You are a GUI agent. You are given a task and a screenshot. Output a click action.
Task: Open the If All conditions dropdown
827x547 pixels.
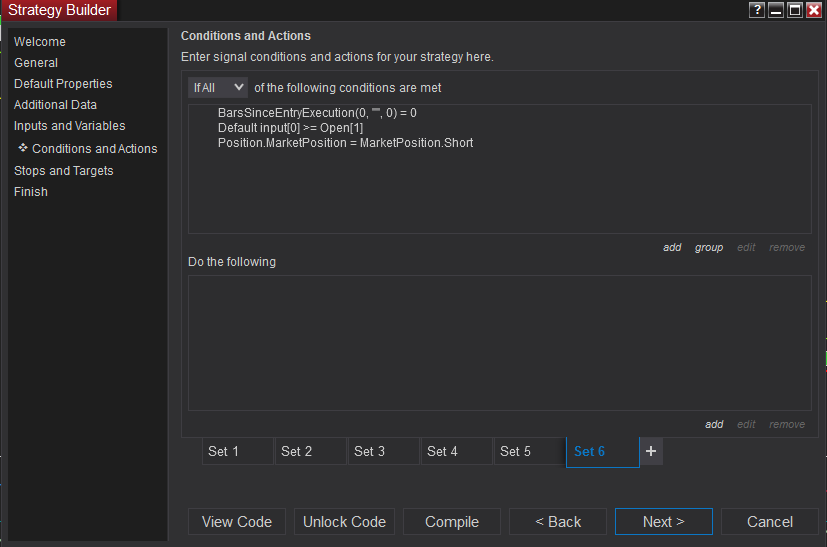click(x=218, y=88)
